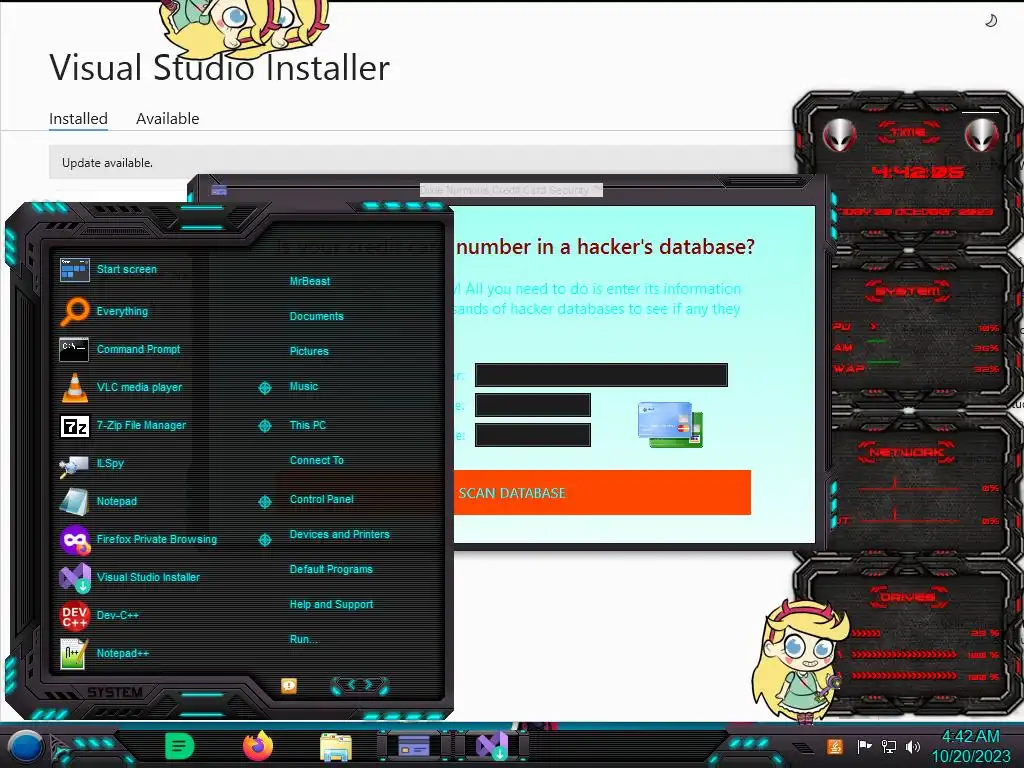Open 7-Zip File Manager icon
1024x768 pixels.
pyautogui.click(x=74, y=426)
